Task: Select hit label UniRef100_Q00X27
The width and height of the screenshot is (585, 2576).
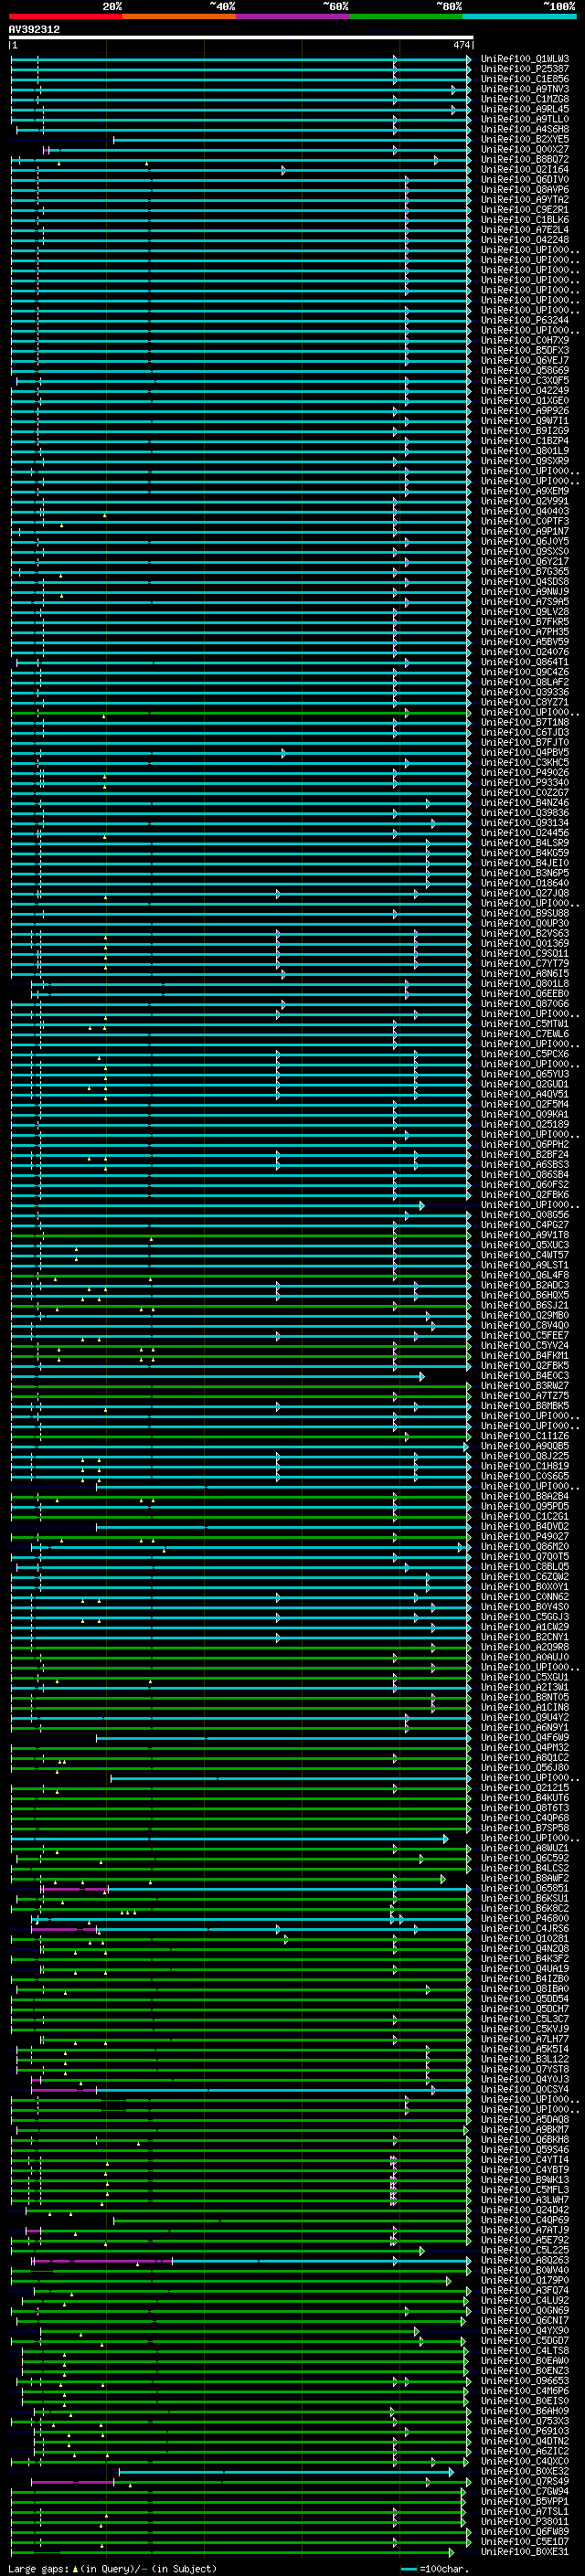Action: click(x=525, y=149)
